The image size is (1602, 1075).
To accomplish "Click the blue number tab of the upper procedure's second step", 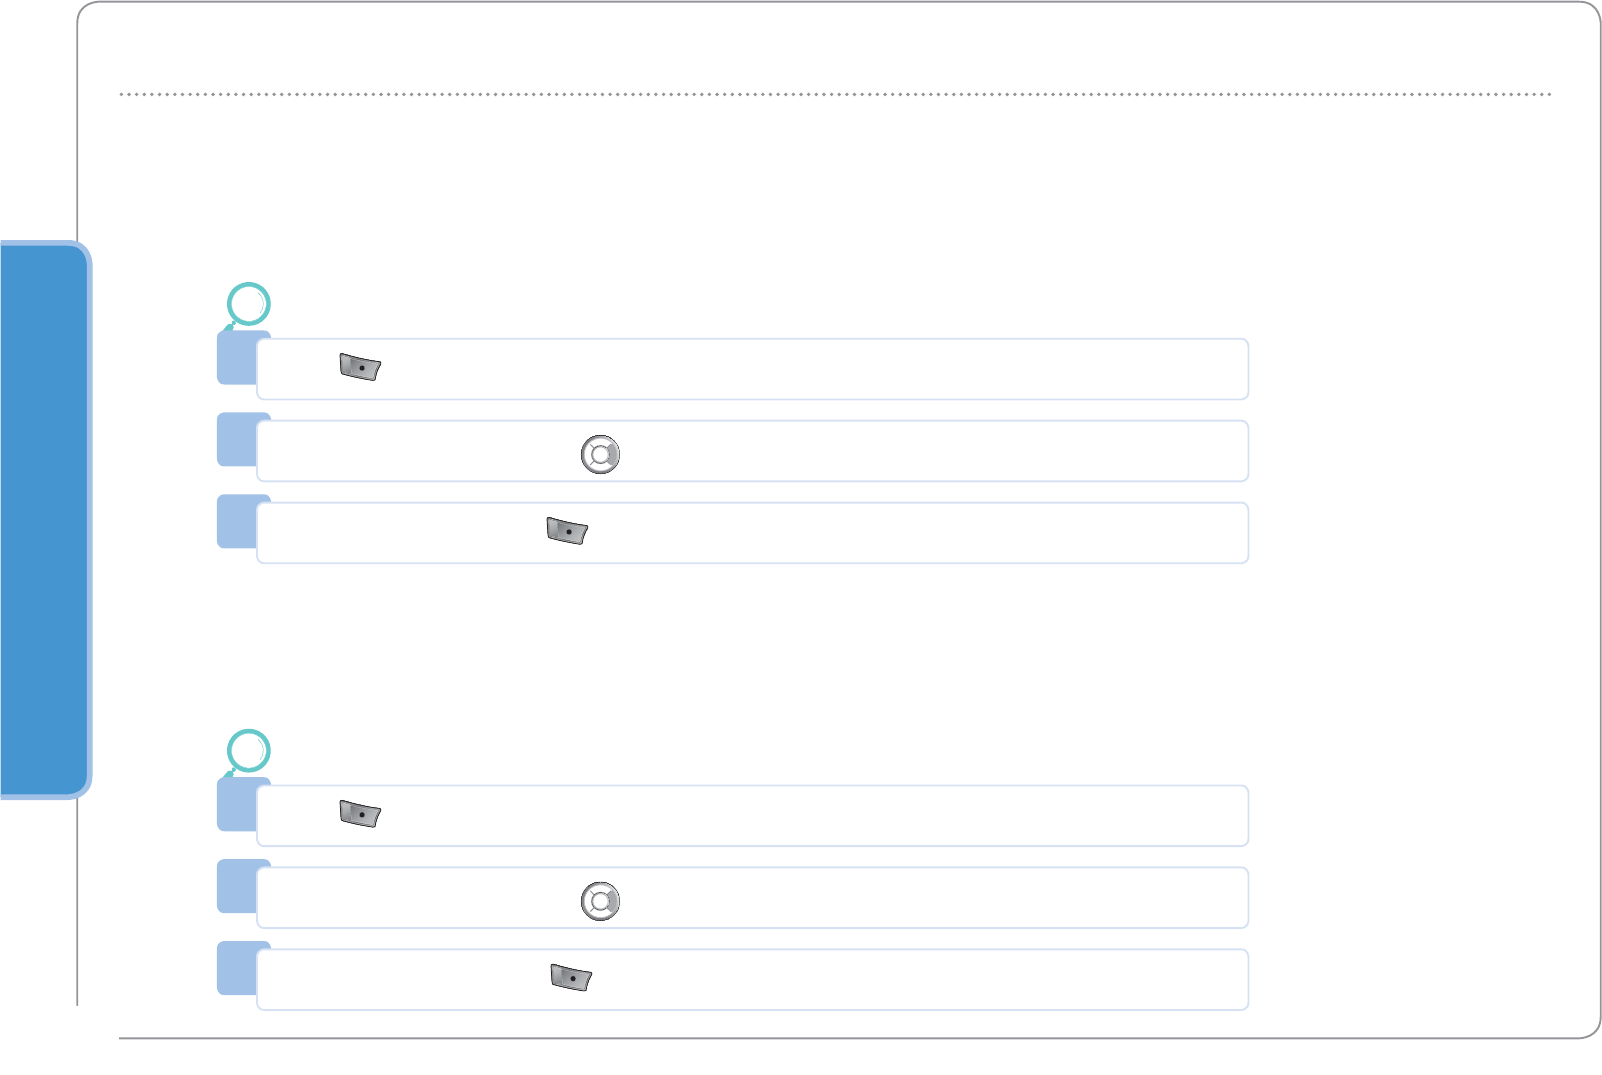I will (236, 440).
